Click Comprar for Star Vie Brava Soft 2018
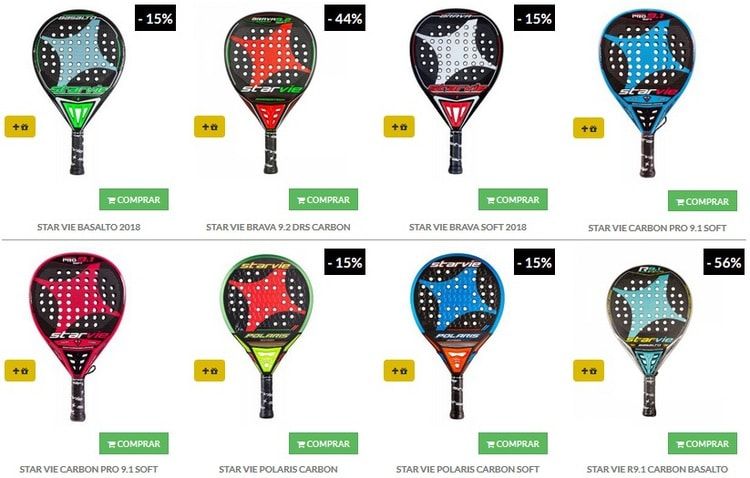 coord(513,200)
